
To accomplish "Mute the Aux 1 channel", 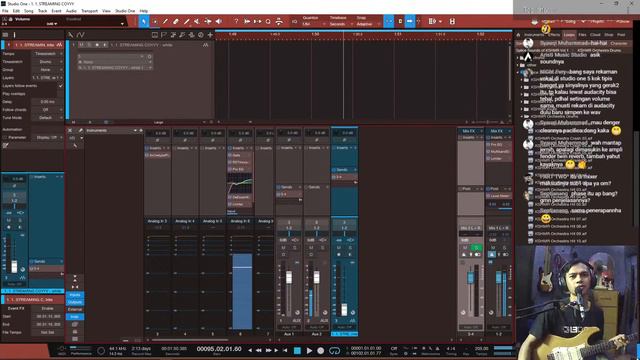I will 284,248.
